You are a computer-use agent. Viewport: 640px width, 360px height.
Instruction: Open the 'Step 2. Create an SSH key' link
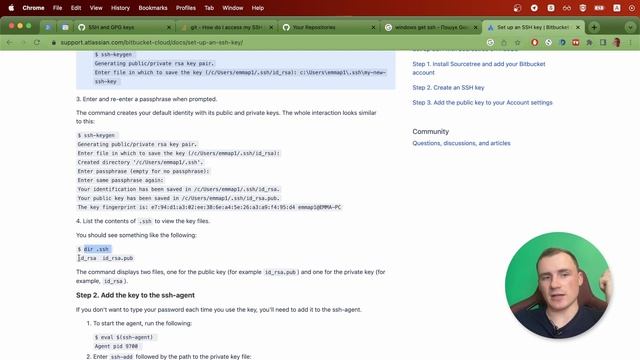coord(448,87)
